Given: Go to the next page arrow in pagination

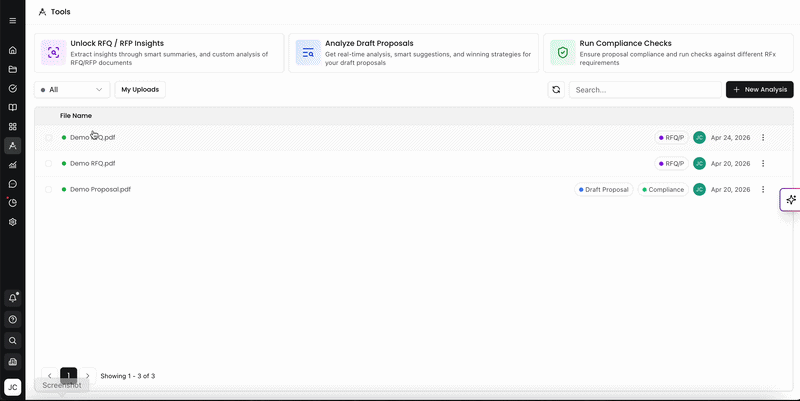Looking at the screenshot, I should coord(88,376).
